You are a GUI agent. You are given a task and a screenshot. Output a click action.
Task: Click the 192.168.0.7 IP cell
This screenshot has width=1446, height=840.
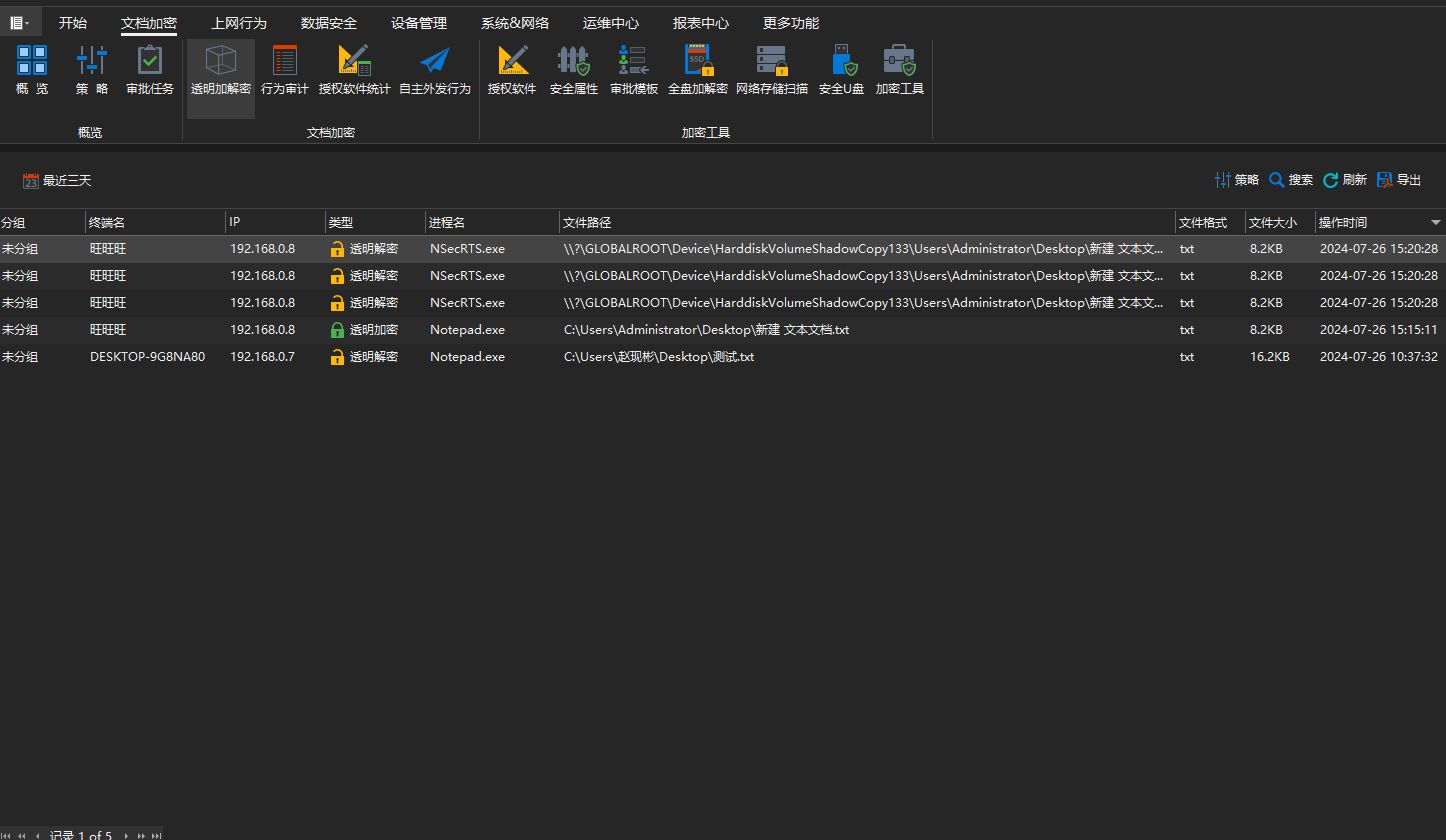coord(262,357)
